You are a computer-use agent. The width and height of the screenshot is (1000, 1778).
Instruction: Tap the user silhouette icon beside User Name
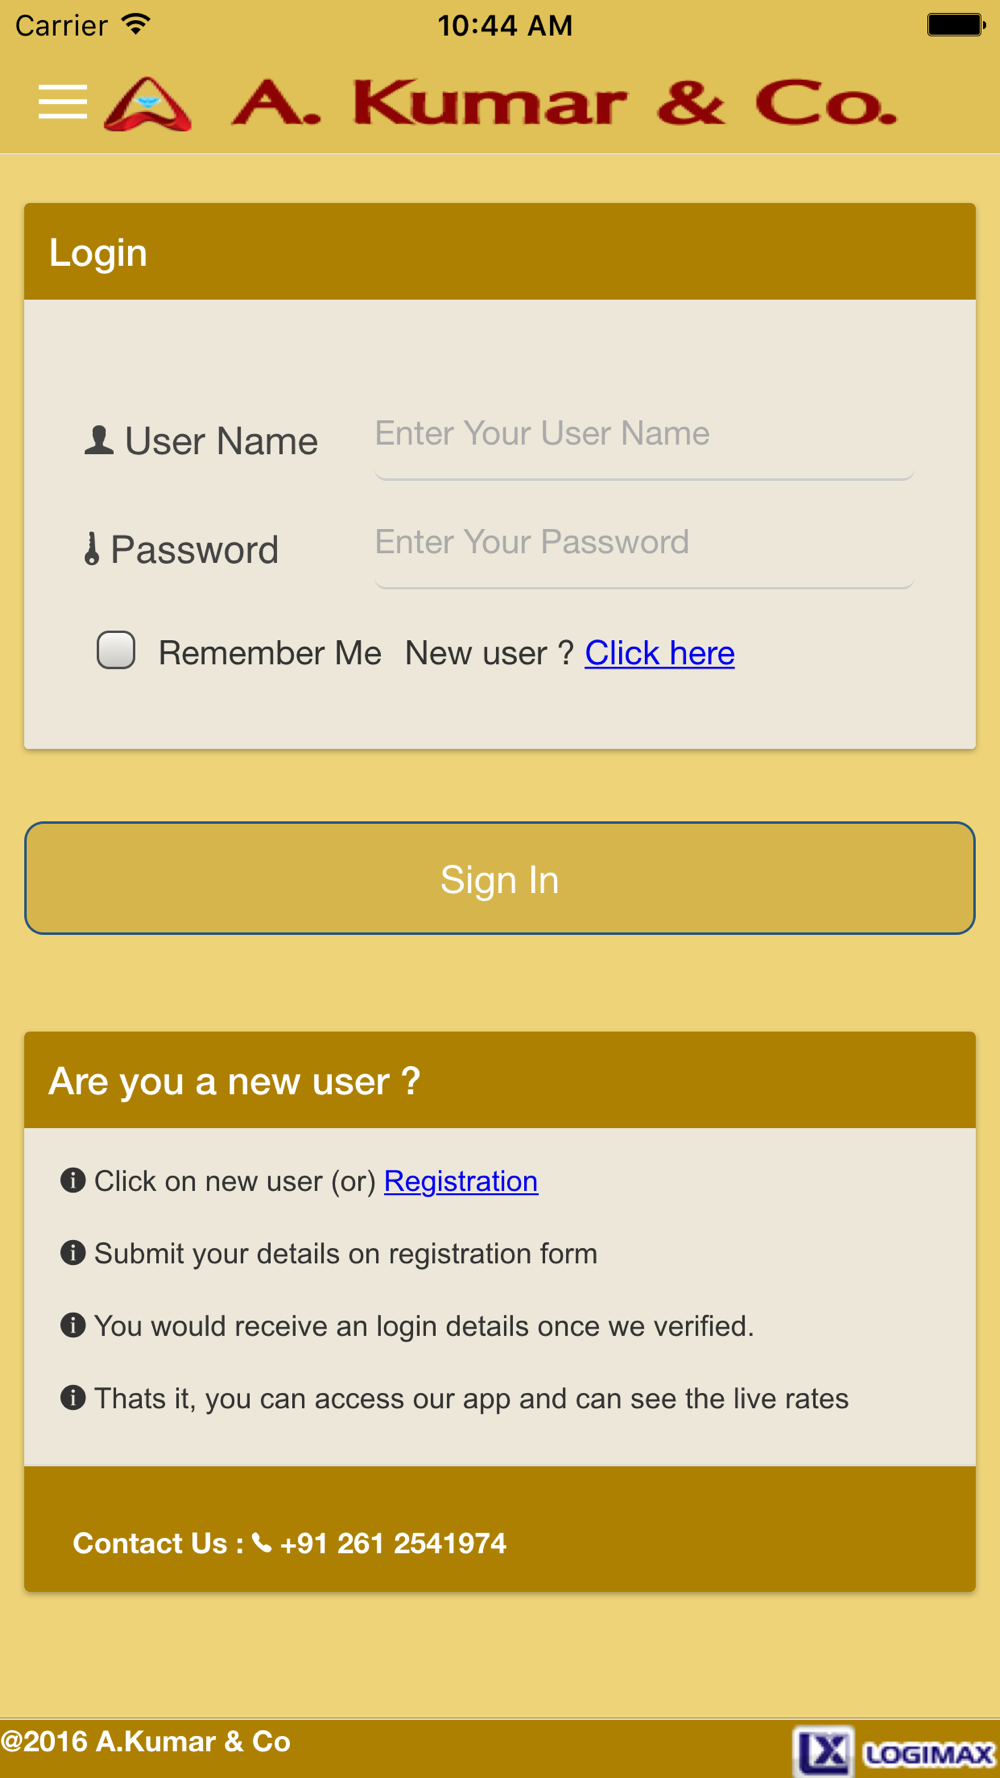(98, 440)
